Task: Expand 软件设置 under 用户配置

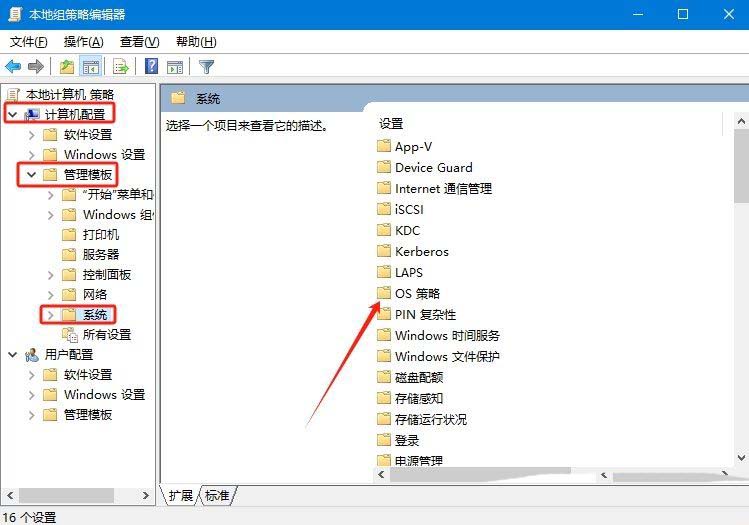Action: point(32,375)
